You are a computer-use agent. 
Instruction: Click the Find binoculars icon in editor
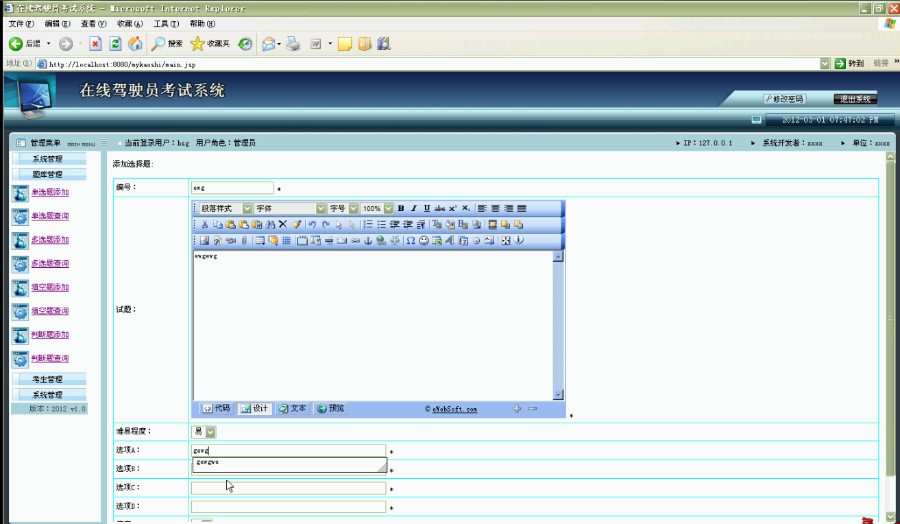click(x=270, y=225)
